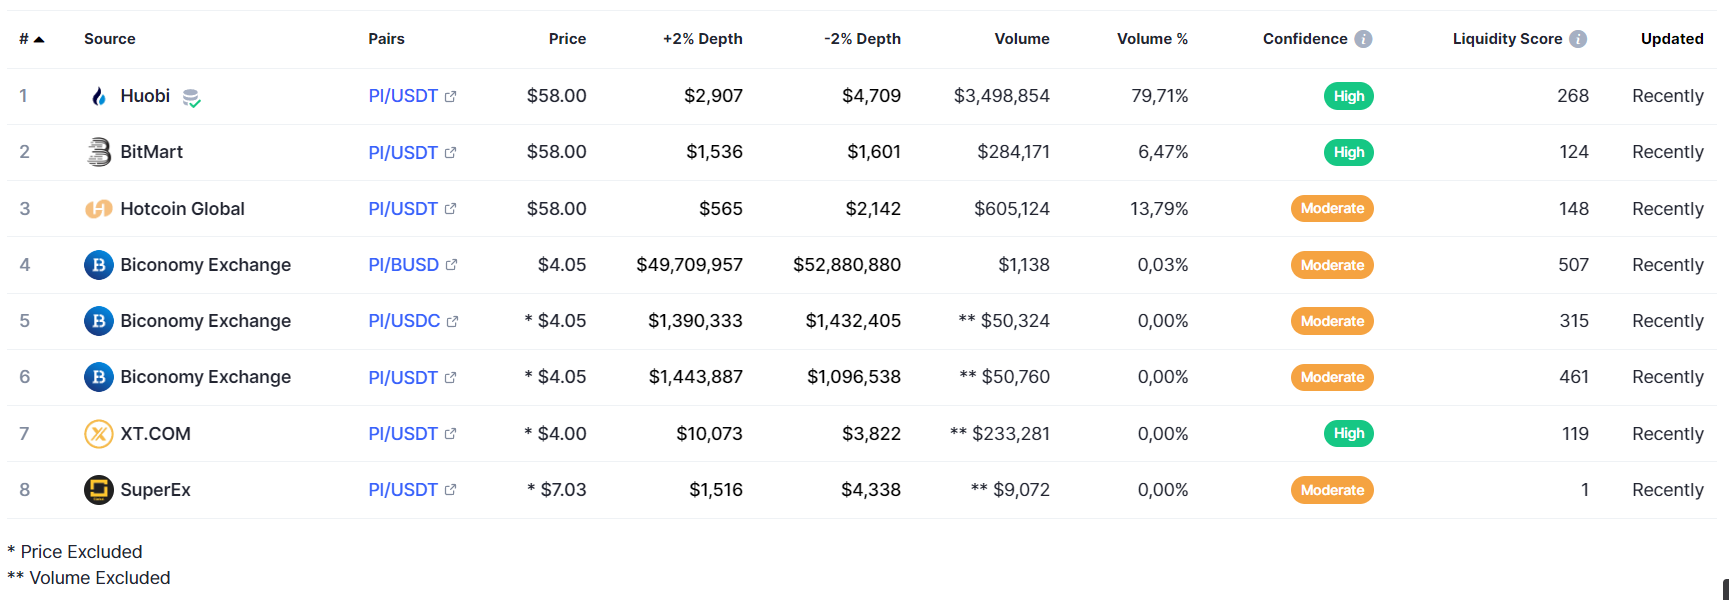The image size is (1729, 600).
Task: Click the Confidence info icon
Action: (x=1363, y=39)
